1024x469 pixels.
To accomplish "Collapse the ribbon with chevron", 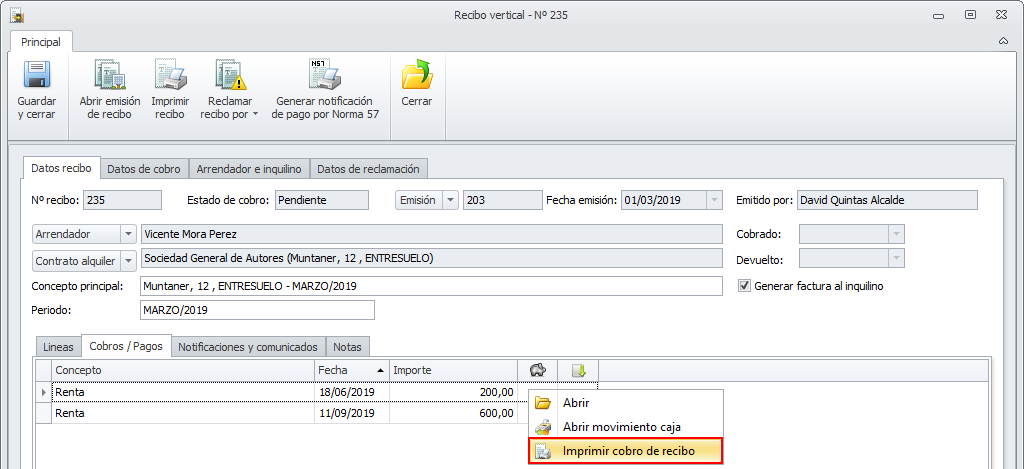I will click(x=1003, y=41).
